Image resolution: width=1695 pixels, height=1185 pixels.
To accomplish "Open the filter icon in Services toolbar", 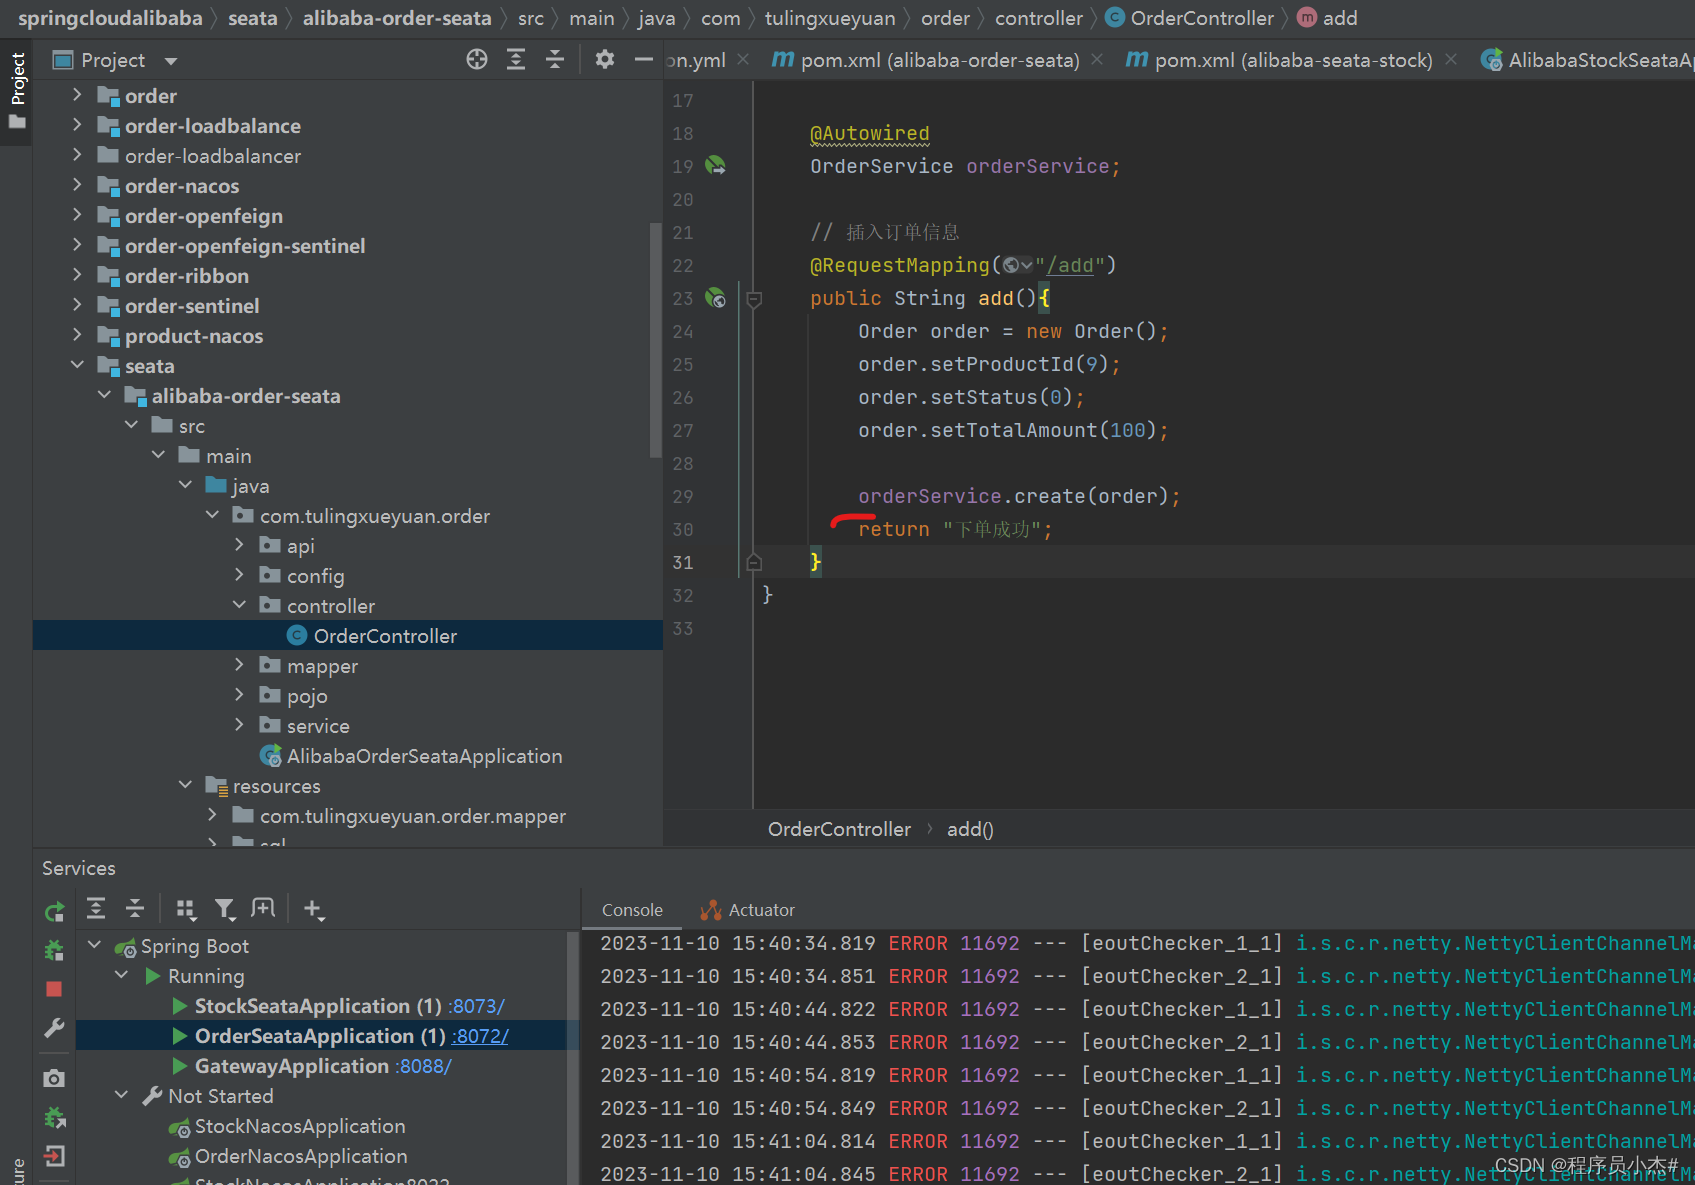I will [225, 909].
